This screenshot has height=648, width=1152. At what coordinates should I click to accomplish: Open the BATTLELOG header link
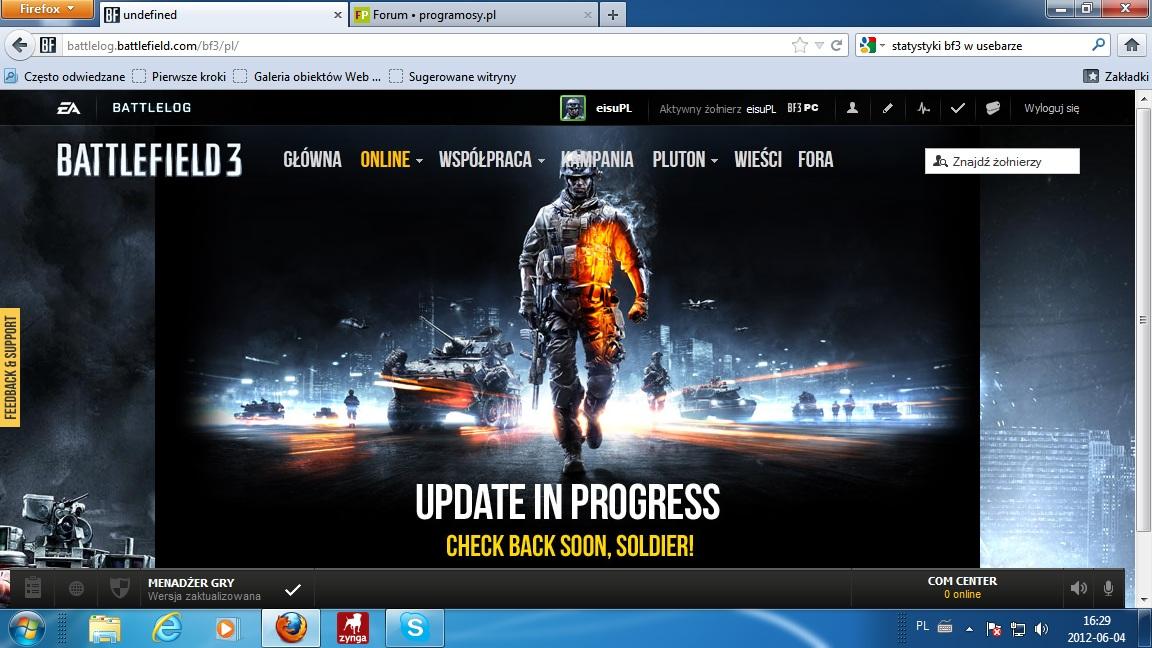tap(151, 107)
